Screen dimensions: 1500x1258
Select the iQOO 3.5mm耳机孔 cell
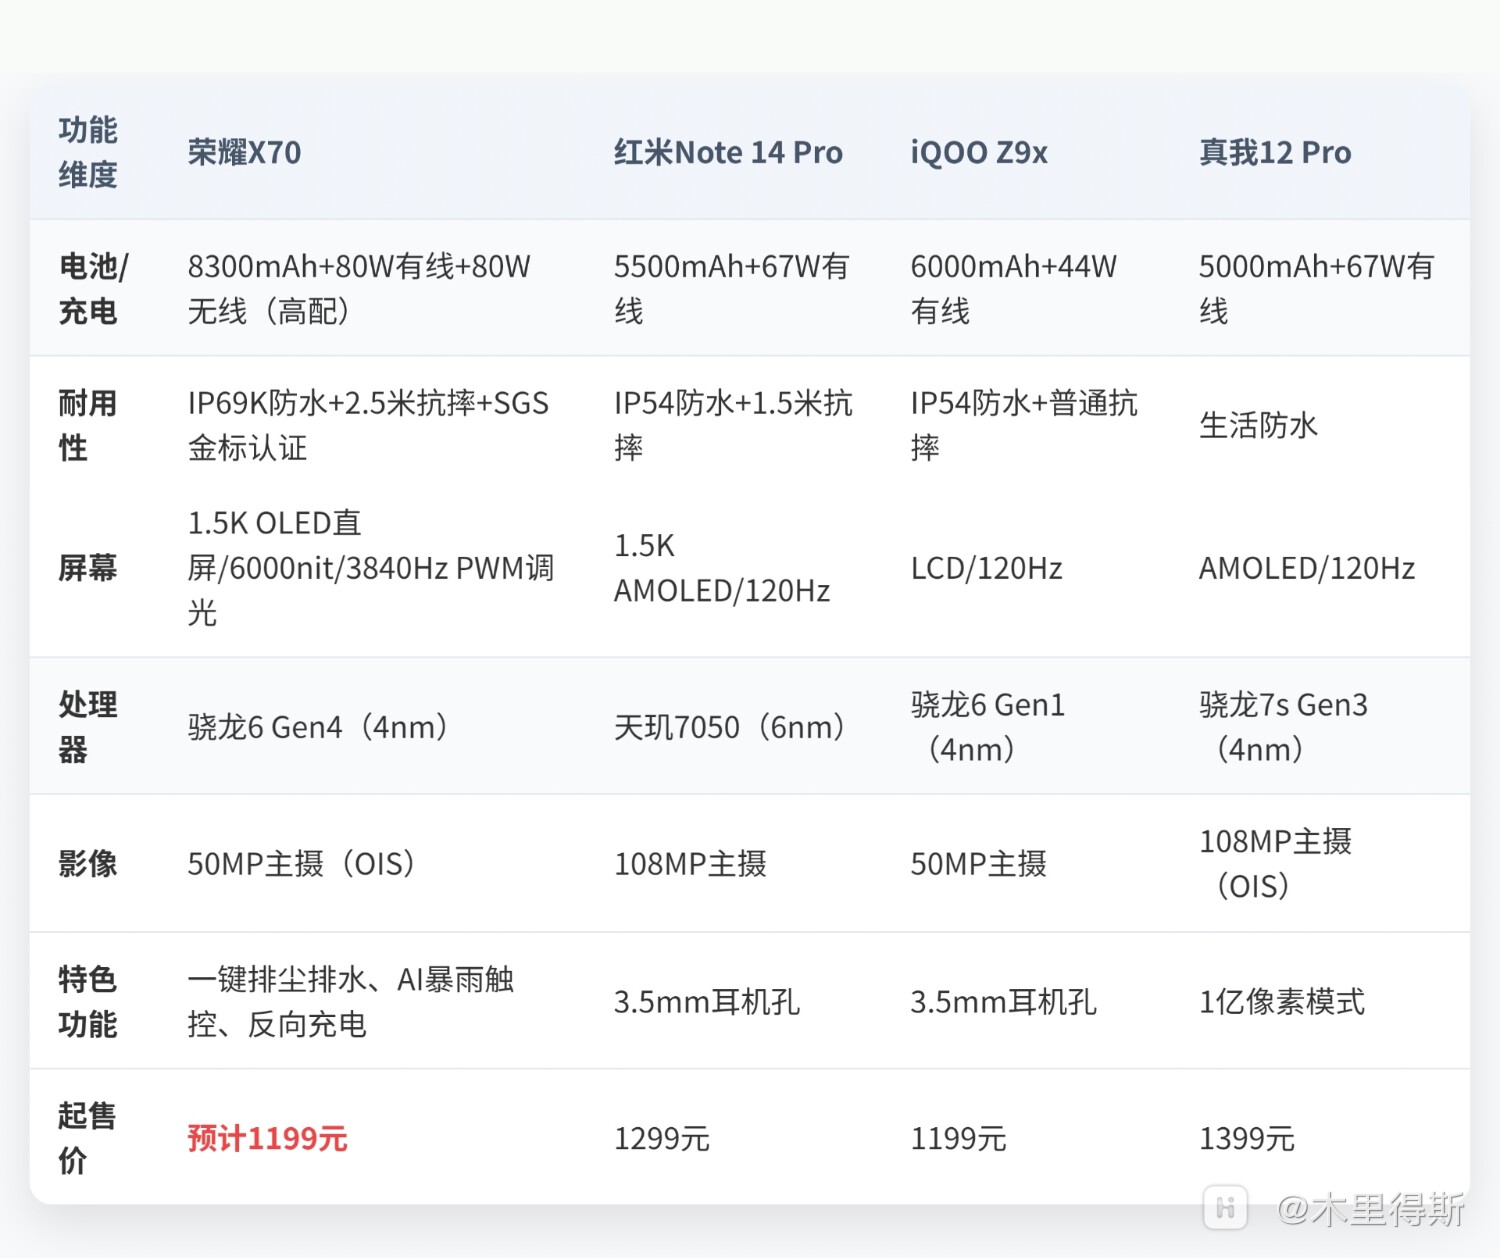[x=1003, y=1001]
